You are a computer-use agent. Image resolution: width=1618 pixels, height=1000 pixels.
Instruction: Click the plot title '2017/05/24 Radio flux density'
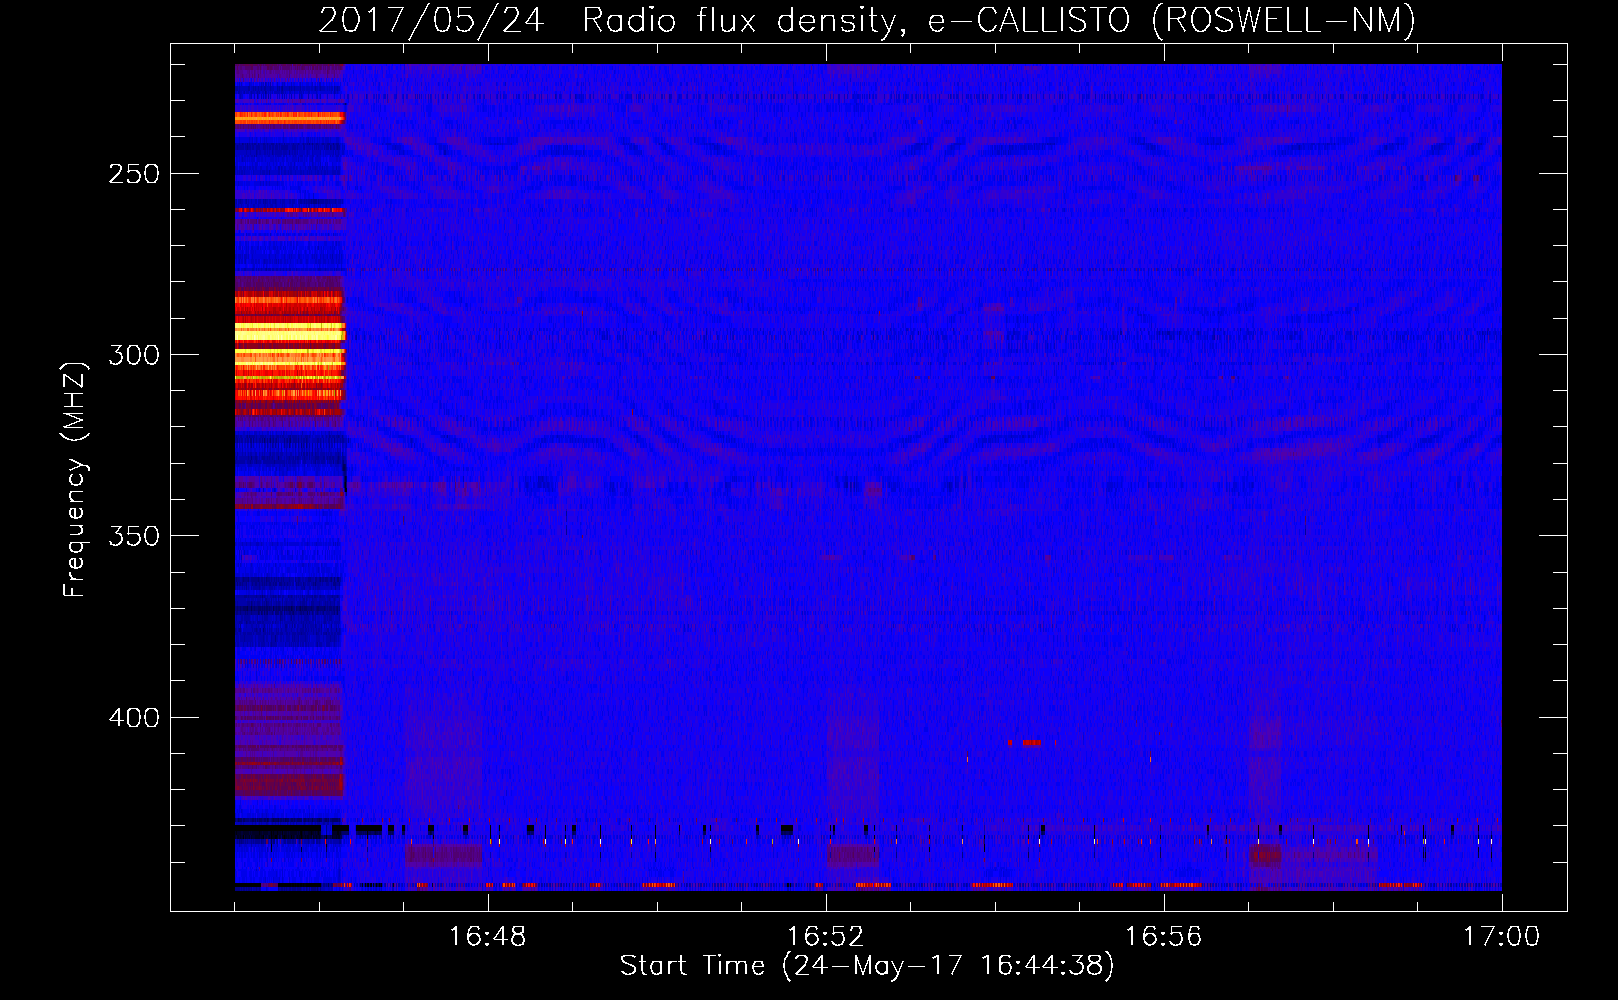(608, 20)
